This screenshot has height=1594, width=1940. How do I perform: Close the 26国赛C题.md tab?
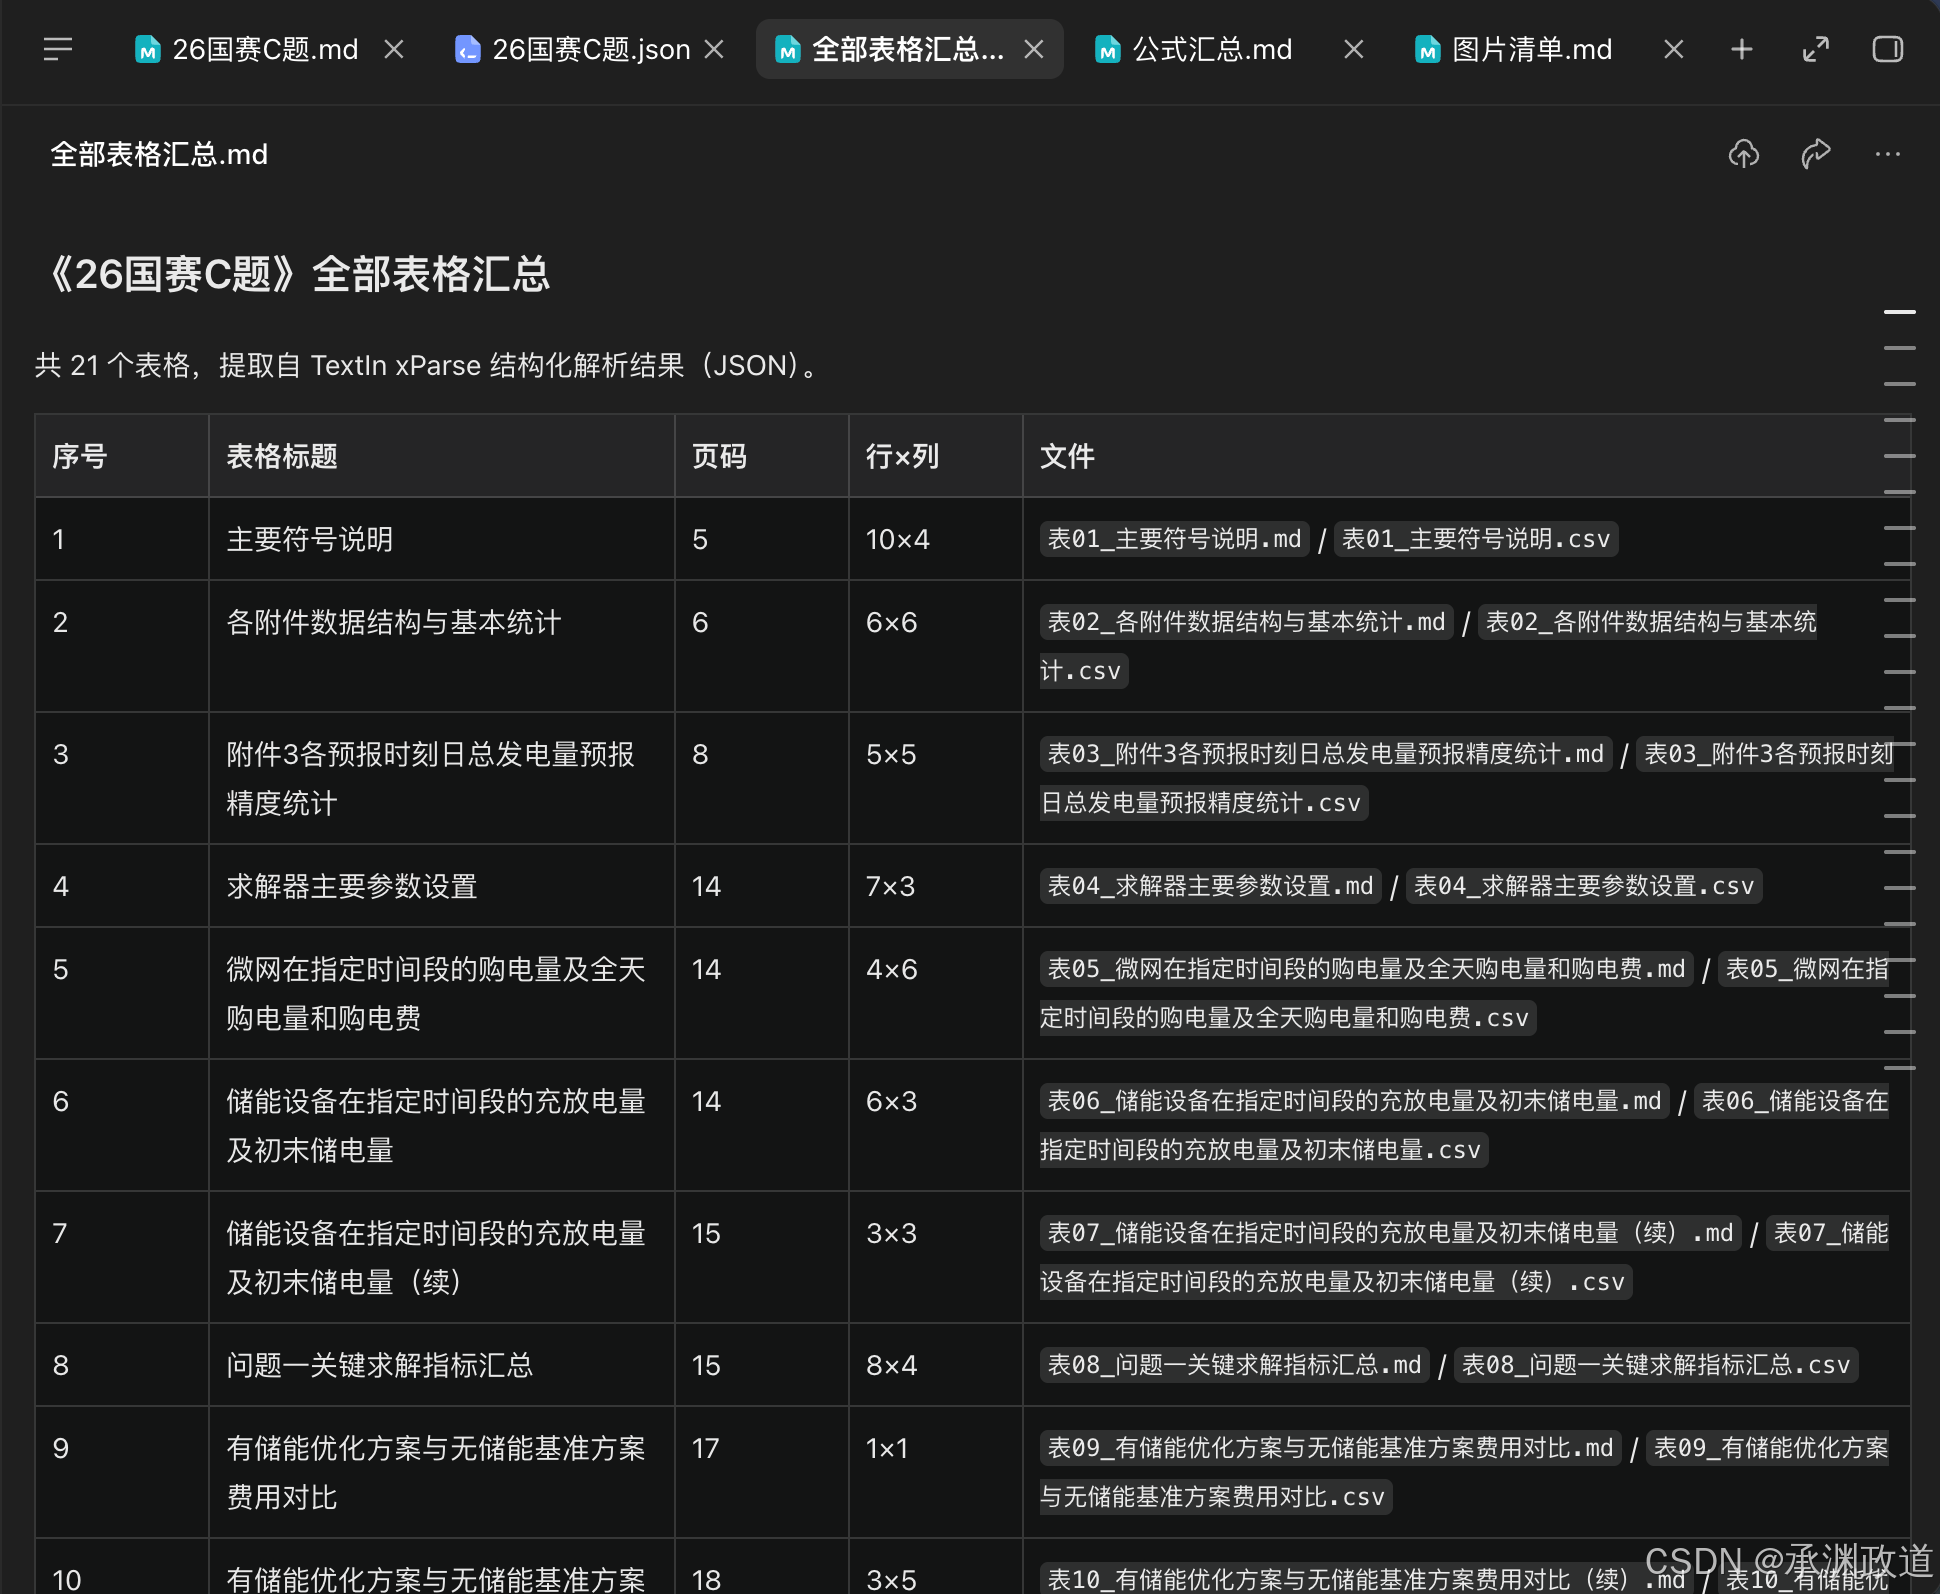click(394, 49)
